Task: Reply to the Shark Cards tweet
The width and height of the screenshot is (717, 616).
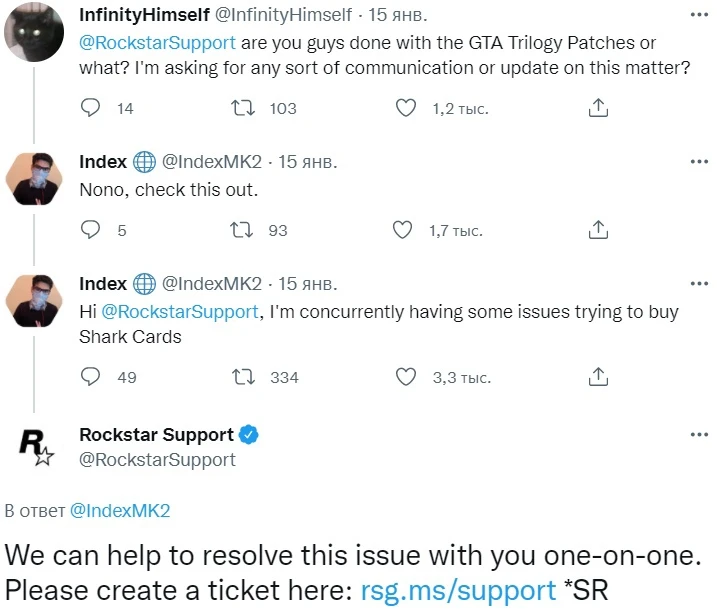Action: pos(90,377)
